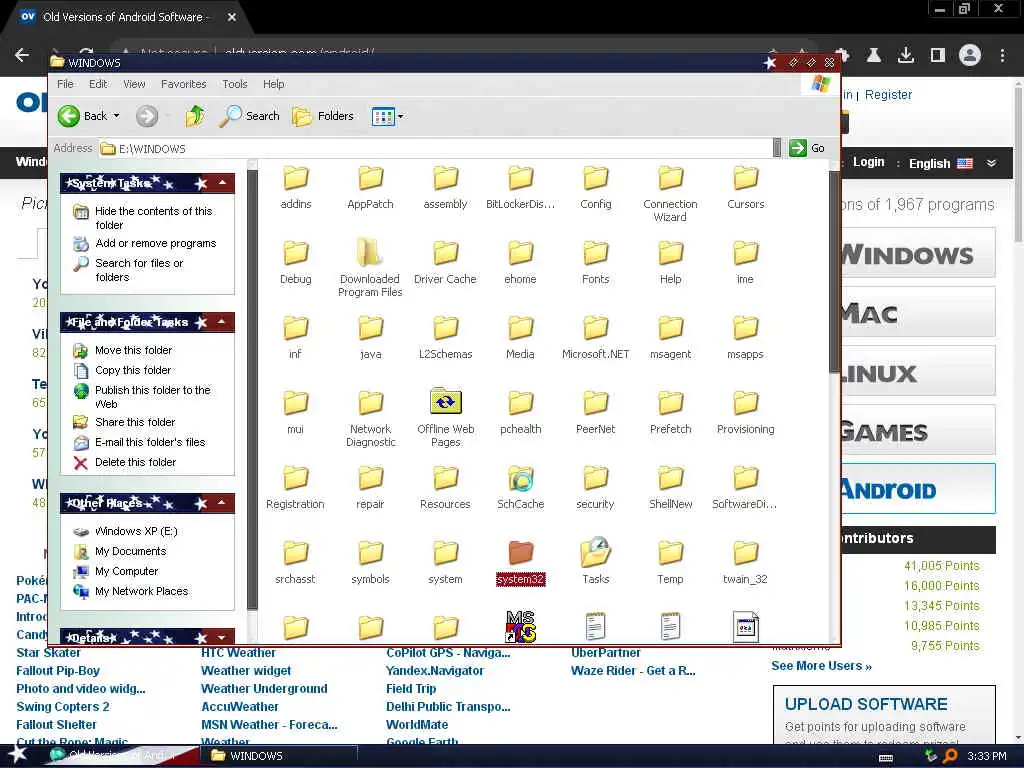Click Add or remove programs
Screen dimensions: 1024x768
point(155,243)
